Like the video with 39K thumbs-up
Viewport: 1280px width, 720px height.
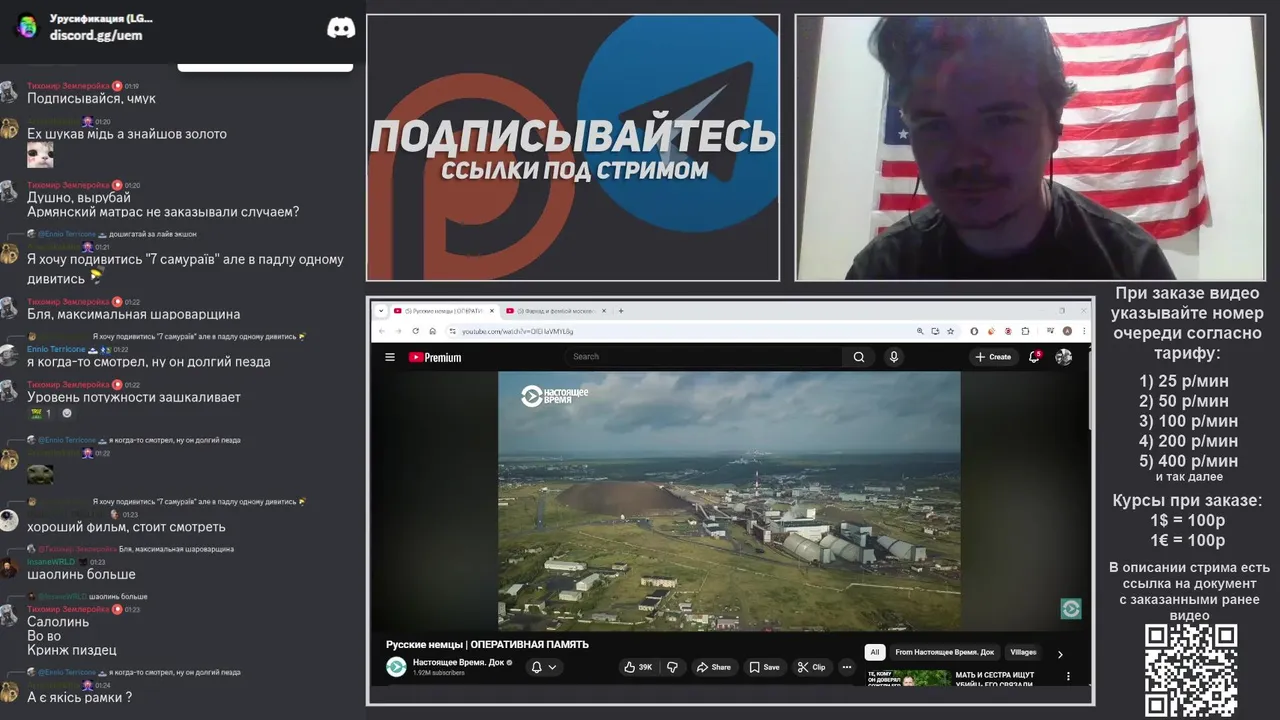638,667
